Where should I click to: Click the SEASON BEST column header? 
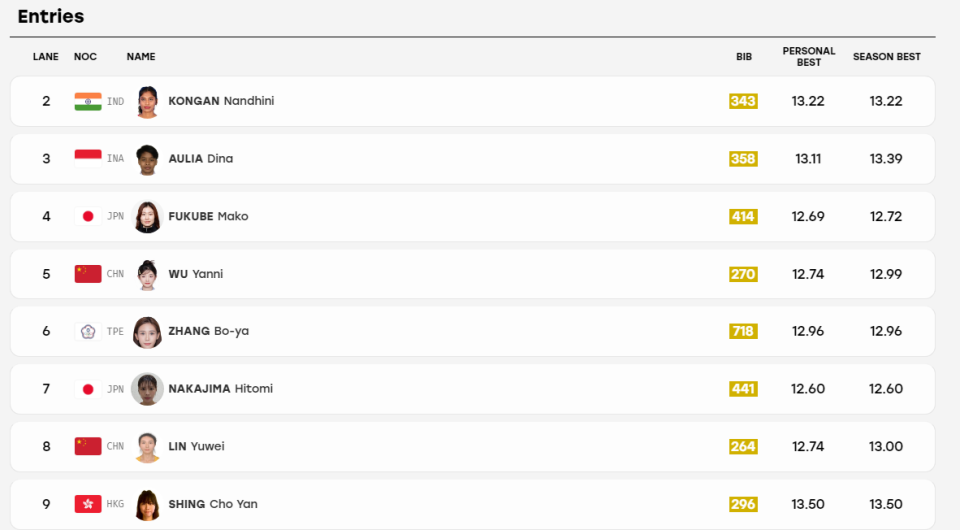(x=887, y=56)
